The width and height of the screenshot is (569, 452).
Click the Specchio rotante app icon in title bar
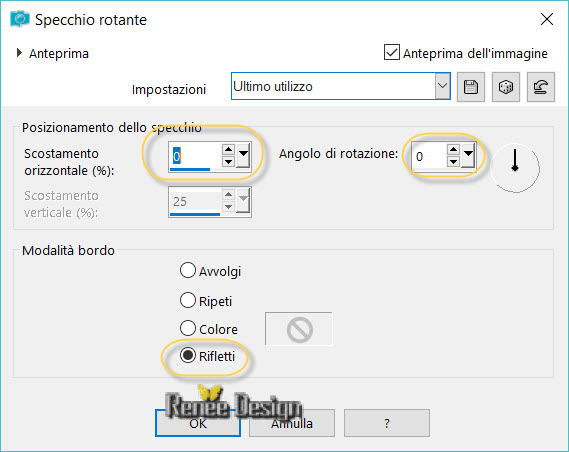(20, 19)
